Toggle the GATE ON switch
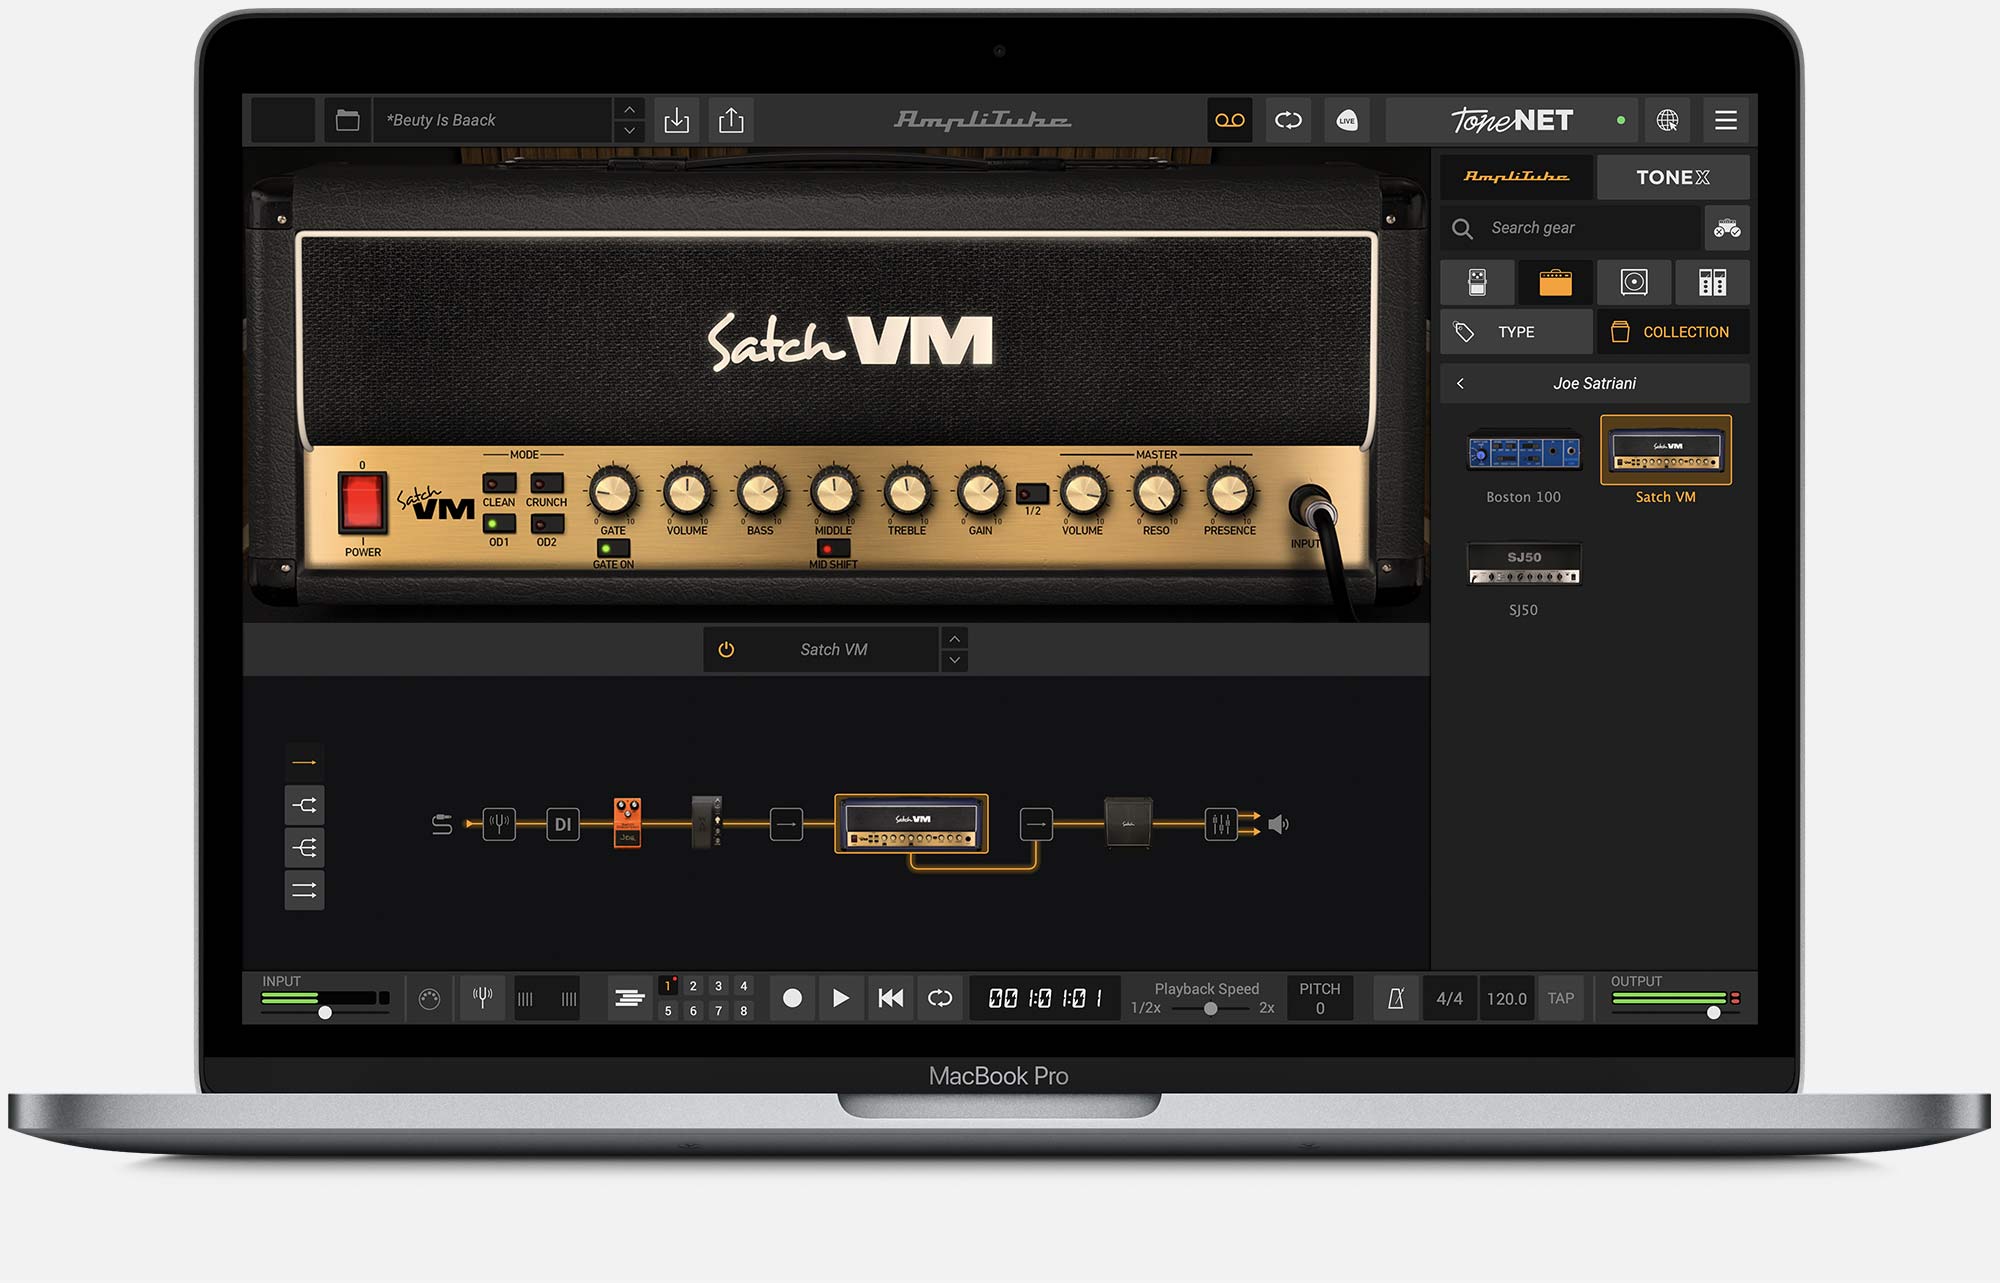Image resolution: width=2000 pixels, height=1283 pixels. click(613, 548)
